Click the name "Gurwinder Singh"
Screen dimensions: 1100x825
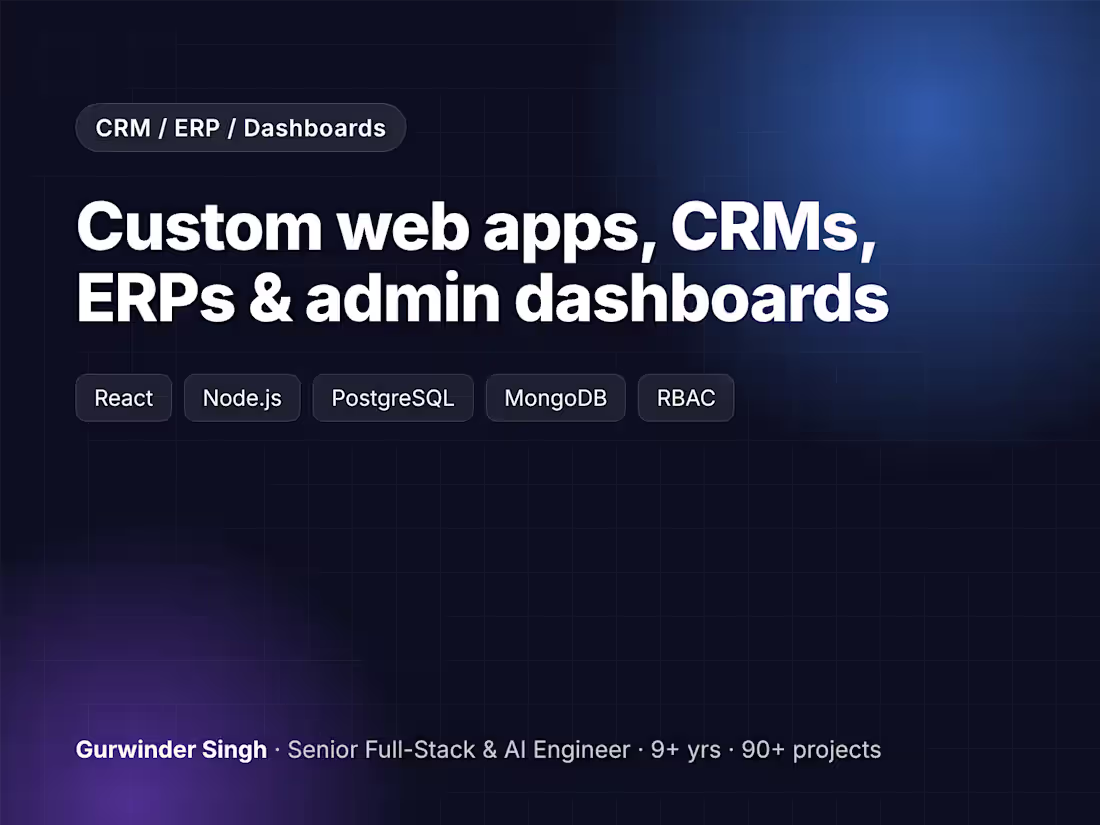coord(171,749)
